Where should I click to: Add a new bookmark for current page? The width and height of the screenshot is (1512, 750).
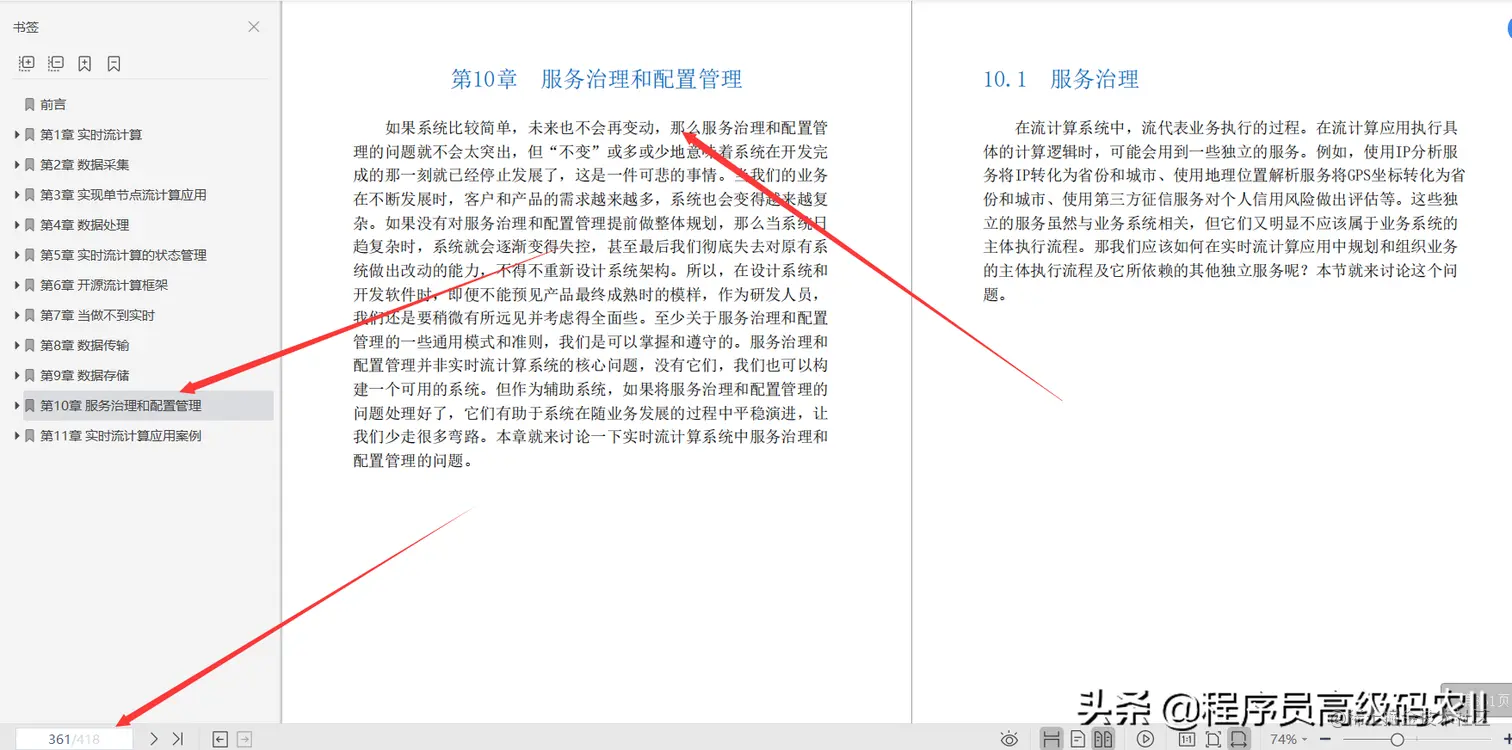pyautogui.click(x=84, y=62)
